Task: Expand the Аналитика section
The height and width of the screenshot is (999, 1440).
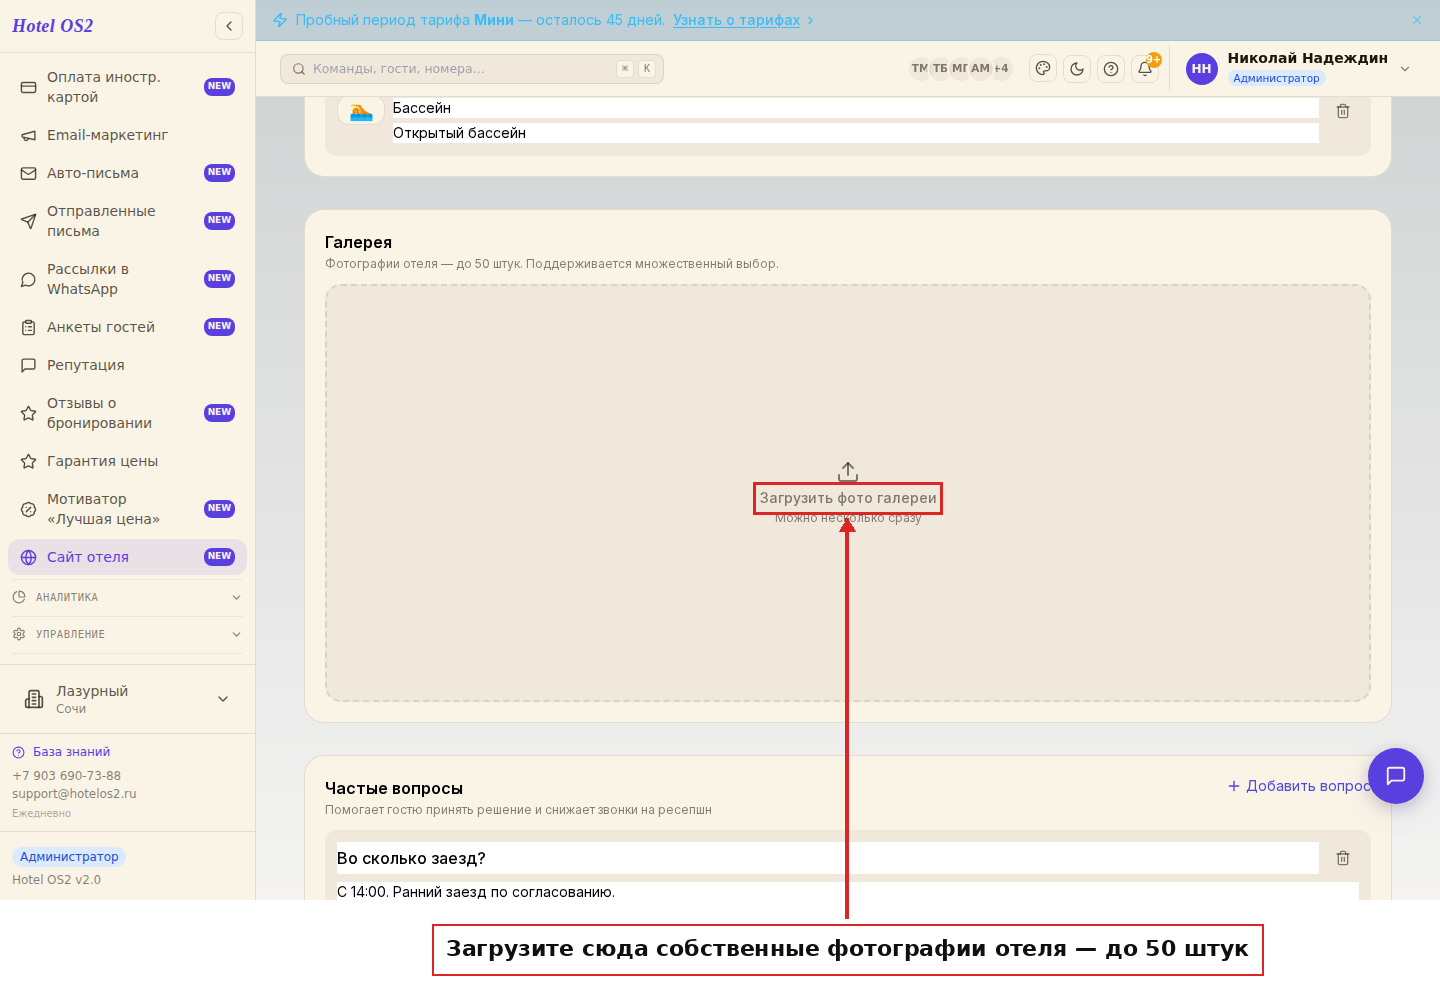Action: 127,597
